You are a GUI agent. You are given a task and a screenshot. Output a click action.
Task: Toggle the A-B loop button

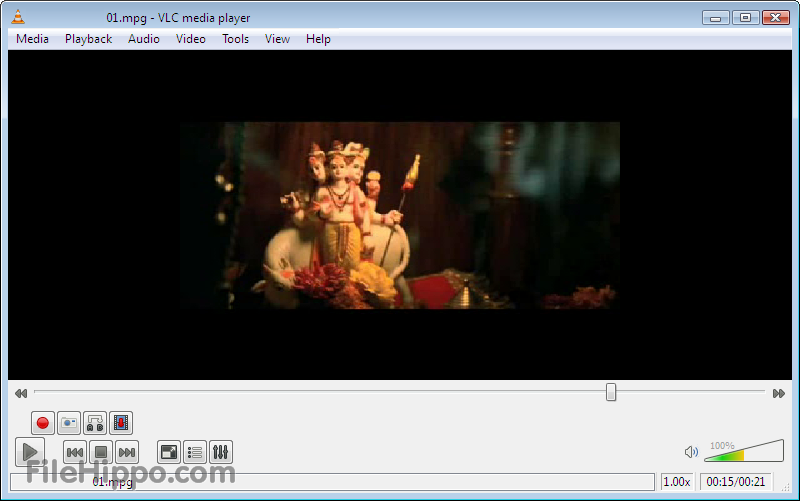point(95,423)
